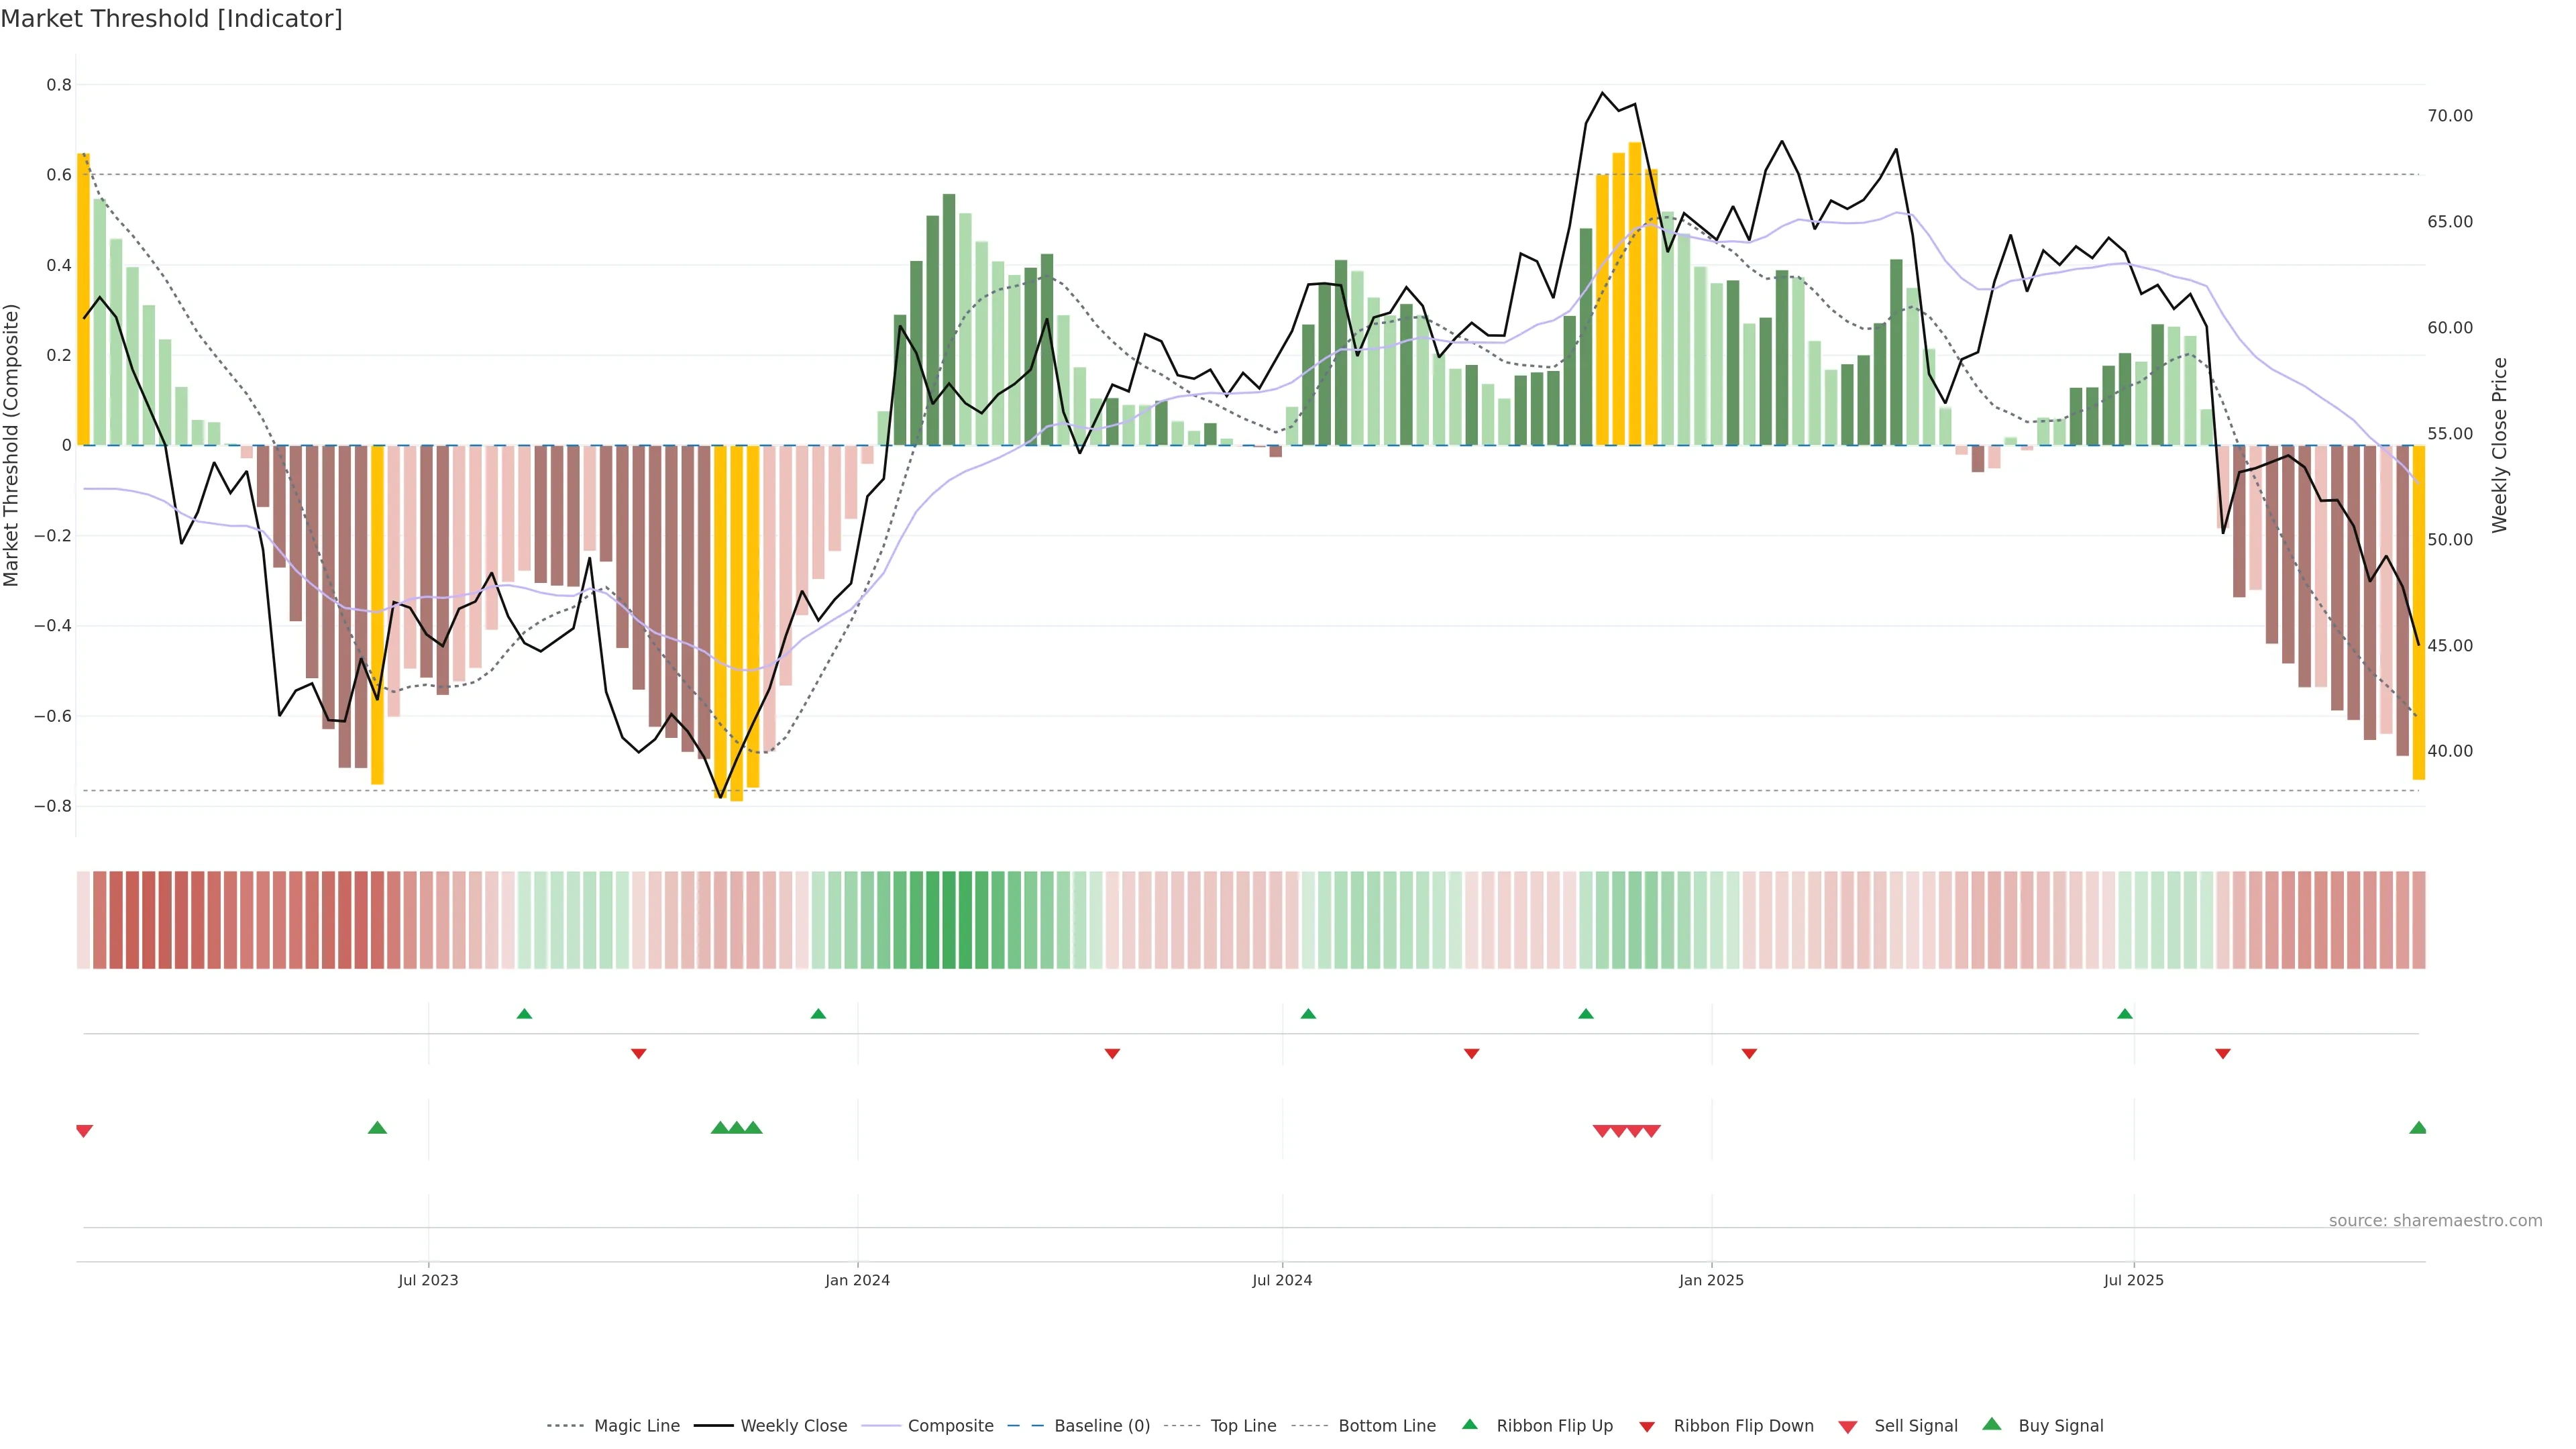The width and height of the screenshot is (2576, 1449).
Task: Click the Ribbon Flip Up marker near Jul 2025
Action: [2125, 1014]
